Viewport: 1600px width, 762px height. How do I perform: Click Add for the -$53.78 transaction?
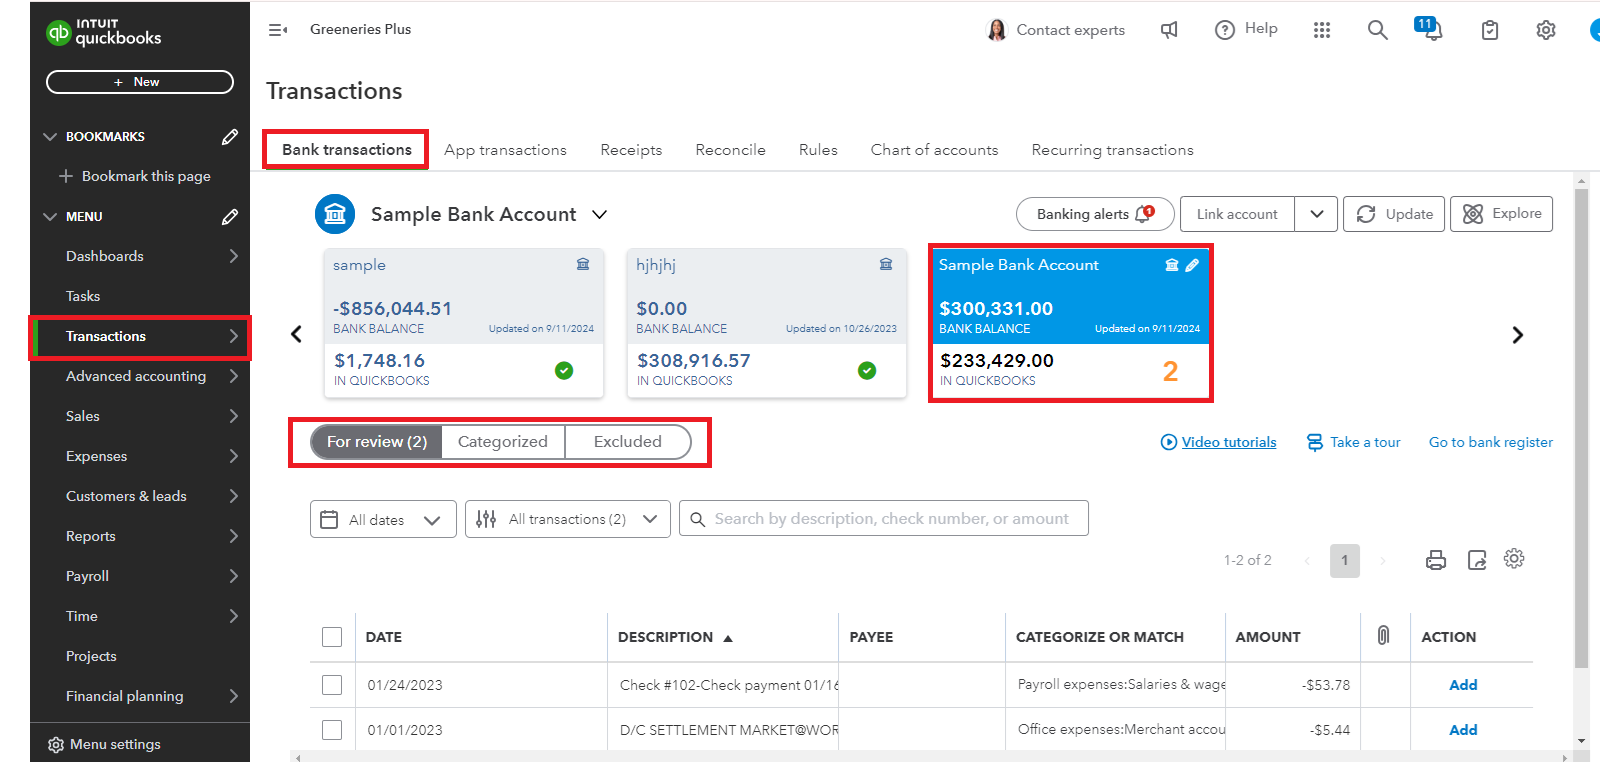(x=1463, y=685)
